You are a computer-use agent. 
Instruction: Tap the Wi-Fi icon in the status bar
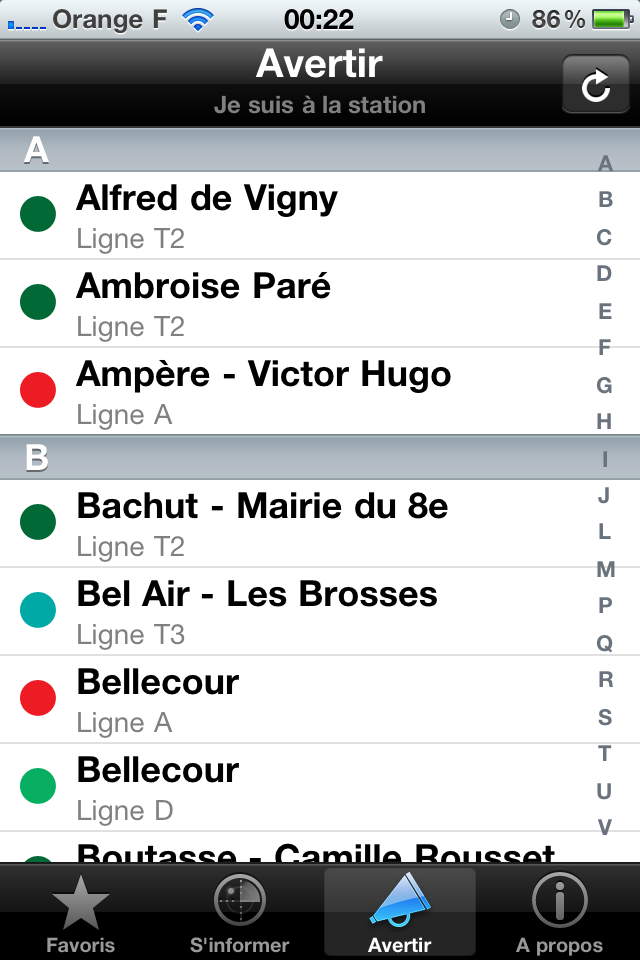pyautogui.click(x=199, y=18)
